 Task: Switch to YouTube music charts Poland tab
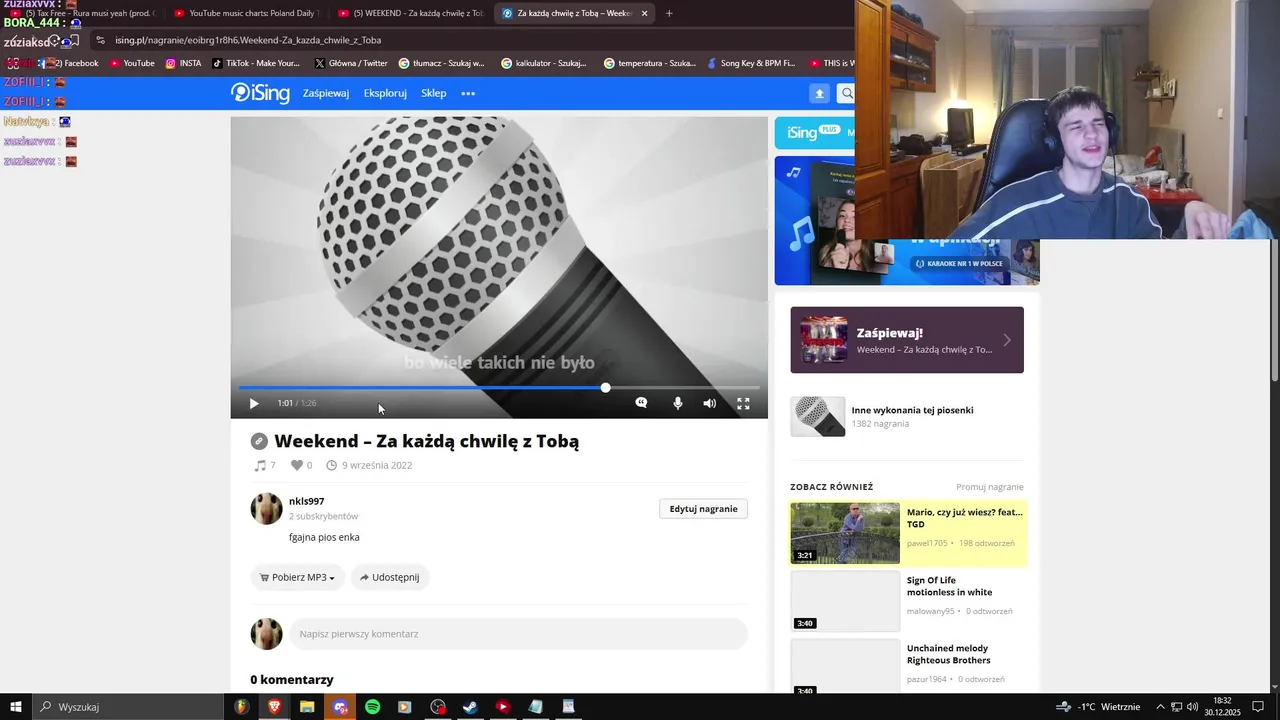[x=246, y=13]
